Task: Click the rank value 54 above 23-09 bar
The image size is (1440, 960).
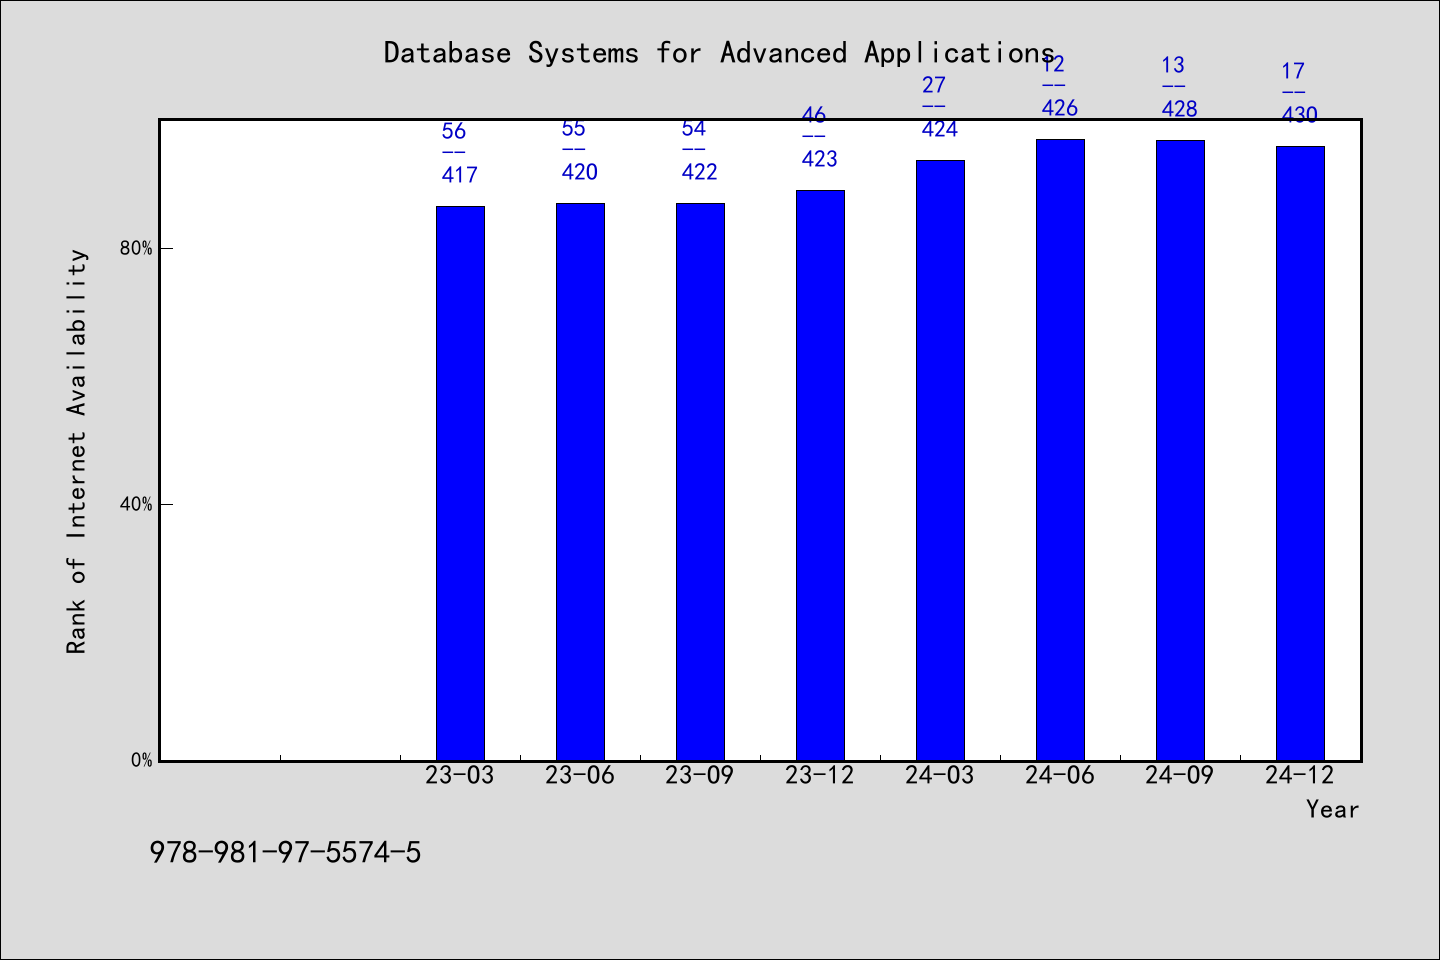Action: 694,128
